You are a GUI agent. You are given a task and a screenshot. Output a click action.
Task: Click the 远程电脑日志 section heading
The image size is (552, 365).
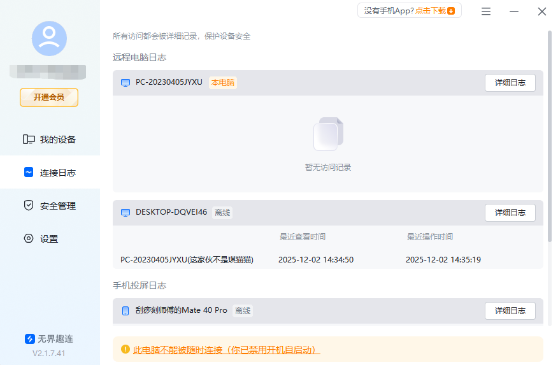(x=139, y=57)
